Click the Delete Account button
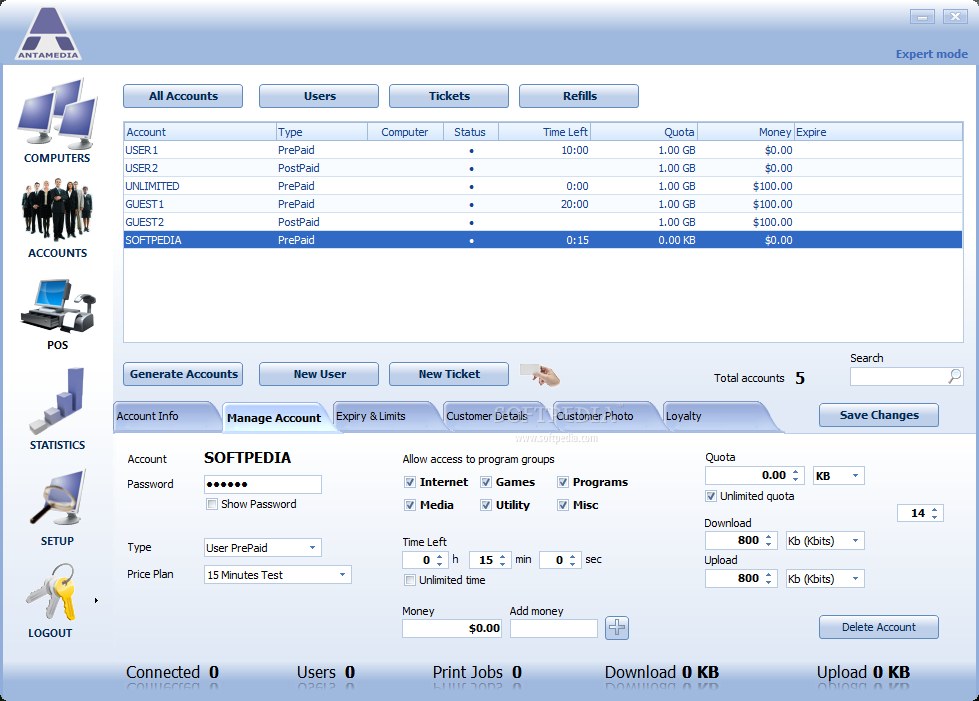This screenshot has height=701, width=979. [x=878, y=627]
